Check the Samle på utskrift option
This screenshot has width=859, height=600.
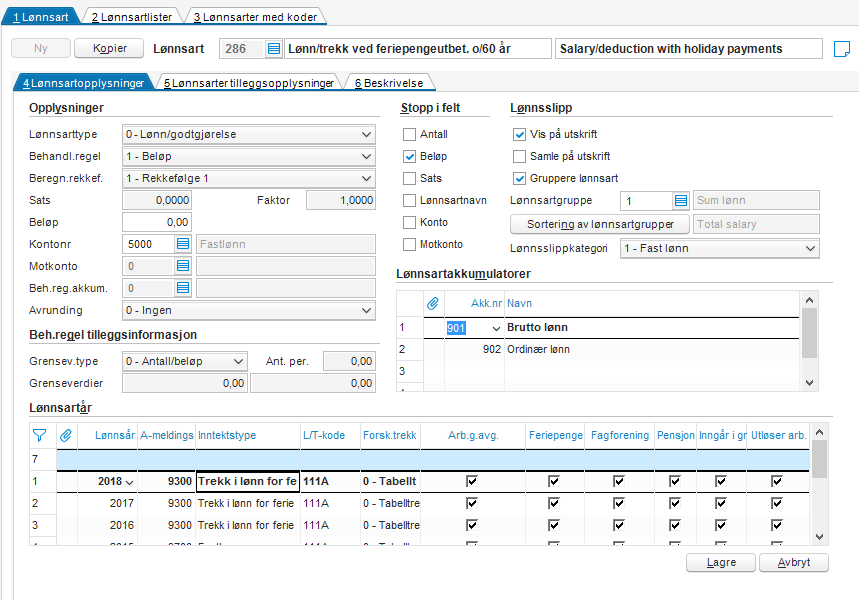tap(519, 157)
